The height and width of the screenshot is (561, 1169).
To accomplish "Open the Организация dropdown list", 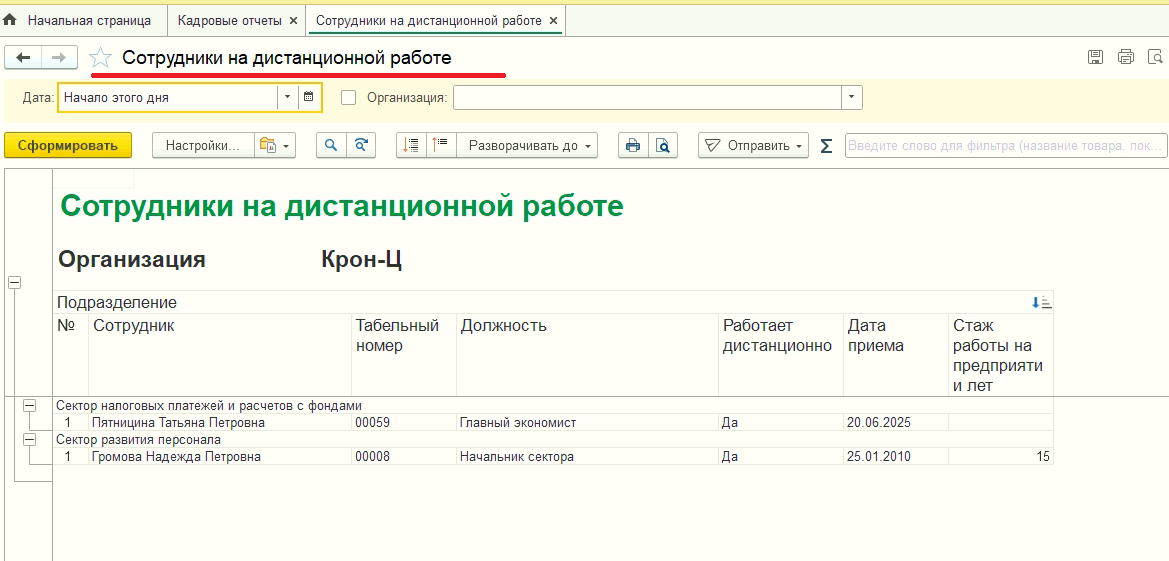I will (x=852, y=97).
